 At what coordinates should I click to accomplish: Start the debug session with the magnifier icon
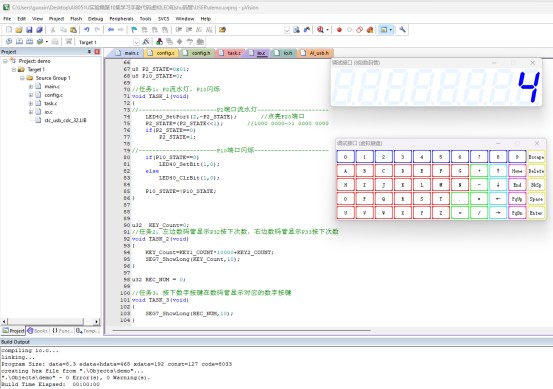[x=320, y=30]
